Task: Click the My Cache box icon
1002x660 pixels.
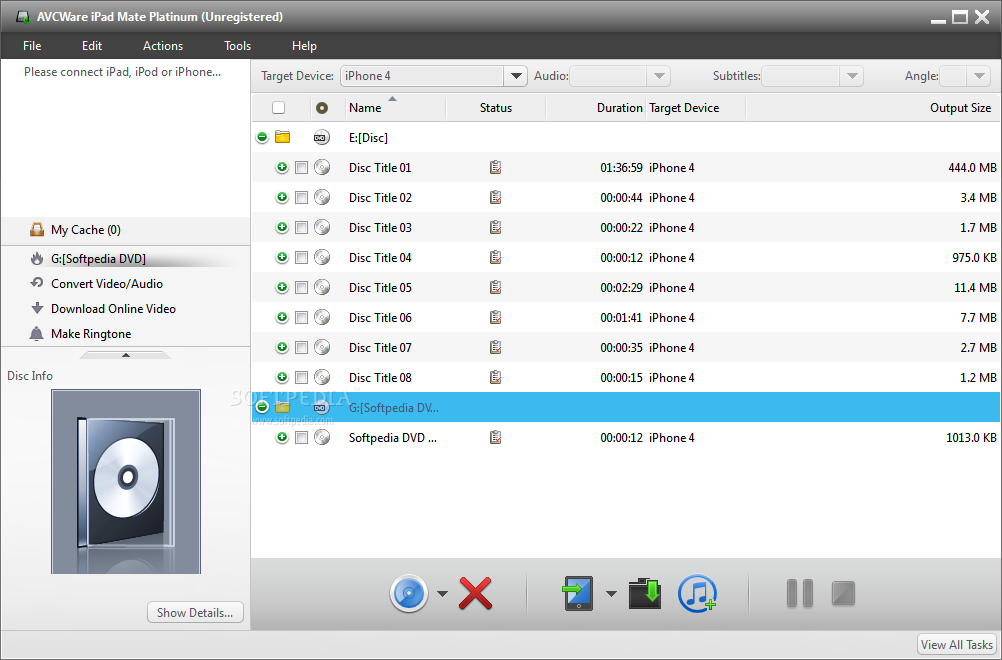Action: (37, 229)
